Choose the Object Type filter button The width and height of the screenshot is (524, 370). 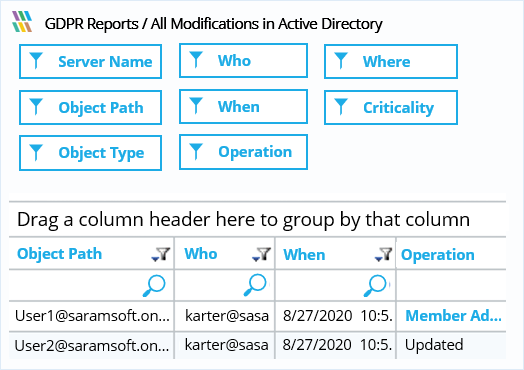coord(91,153)
